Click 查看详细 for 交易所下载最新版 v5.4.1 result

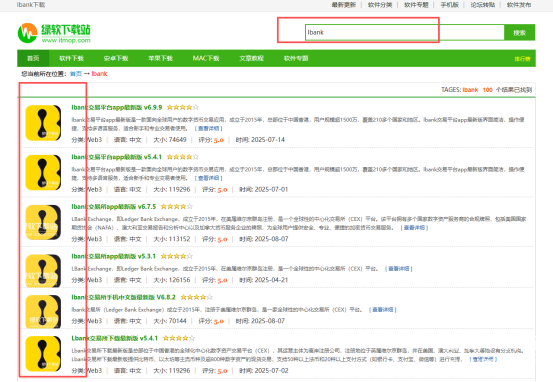click(483, 359)
